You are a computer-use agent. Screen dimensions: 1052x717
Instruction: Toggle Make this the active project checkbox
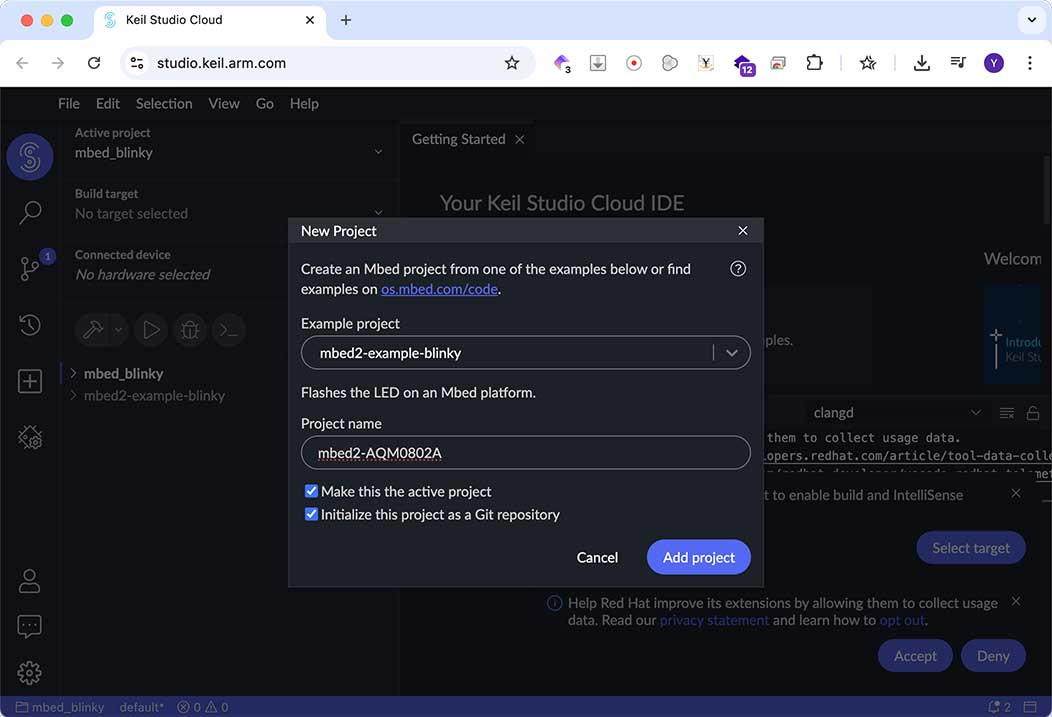[x=311, y=491]
